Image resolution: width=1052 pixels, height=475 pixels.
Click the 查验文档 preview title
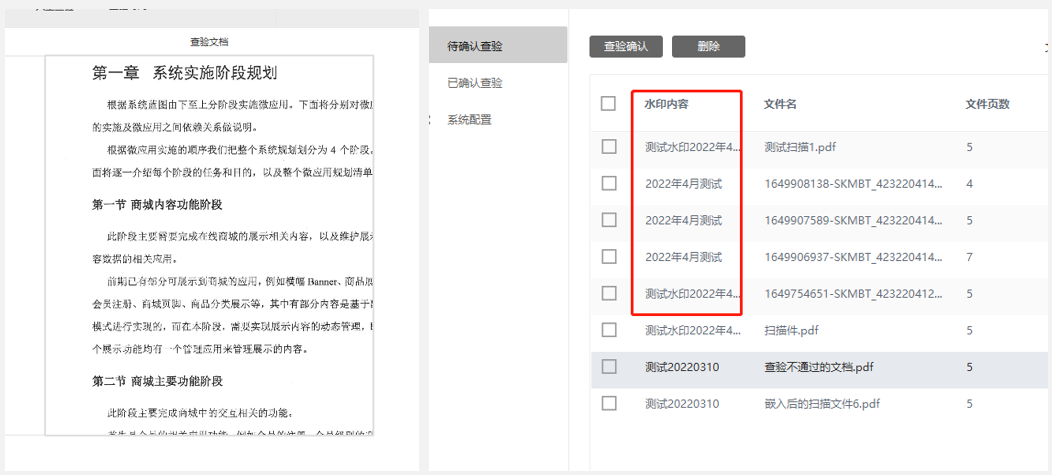(x=209, y=42)
